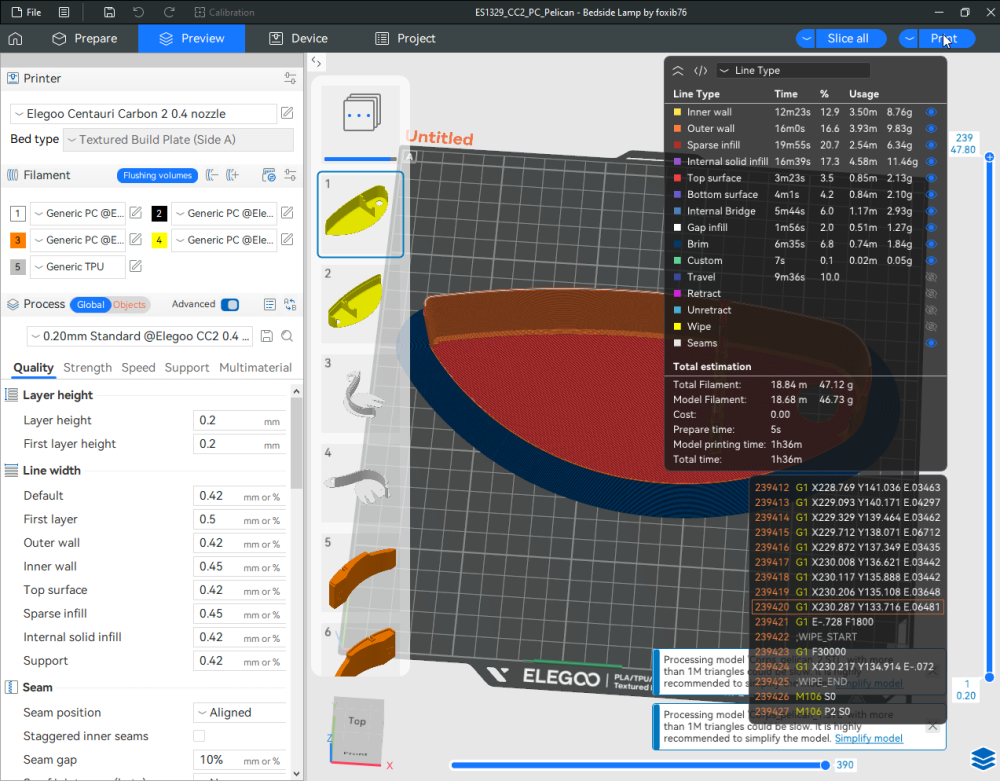
Task: Hide Outer wall lines via eye icon
Action: (x=931, y=129)
